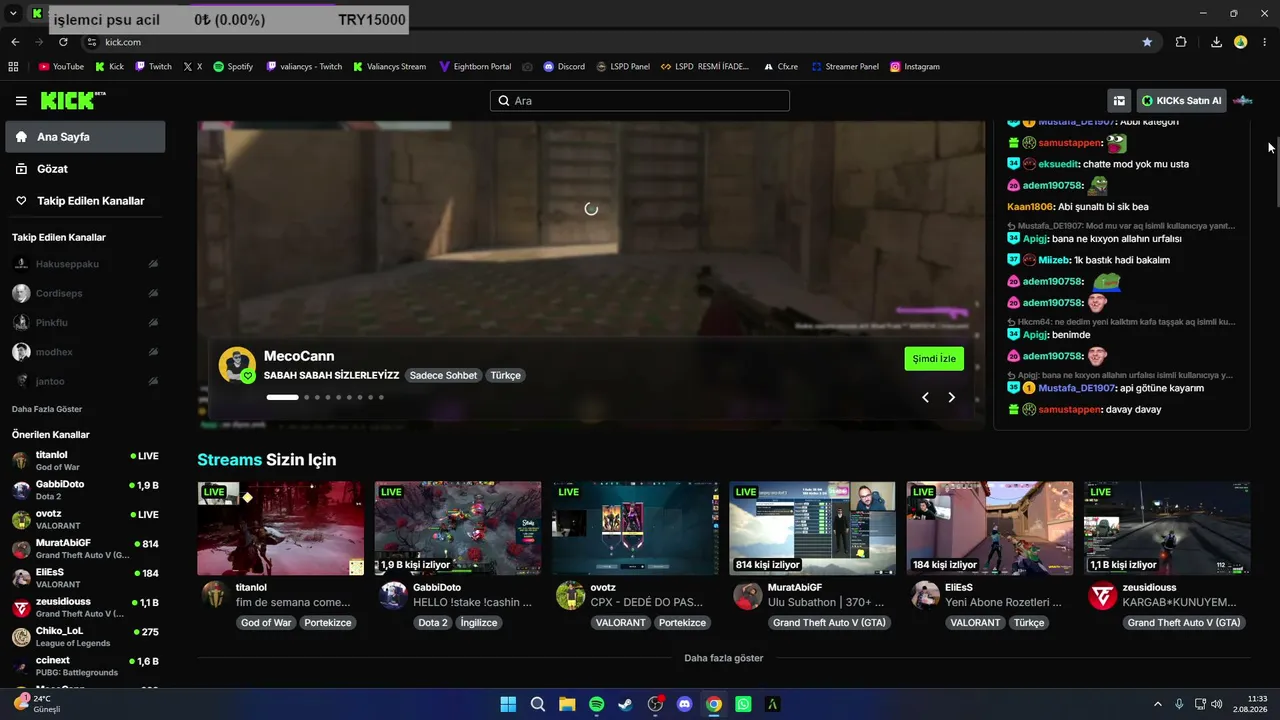1280x720 pixels.
Task: Click the KICK logo
Action: (73, 101)
